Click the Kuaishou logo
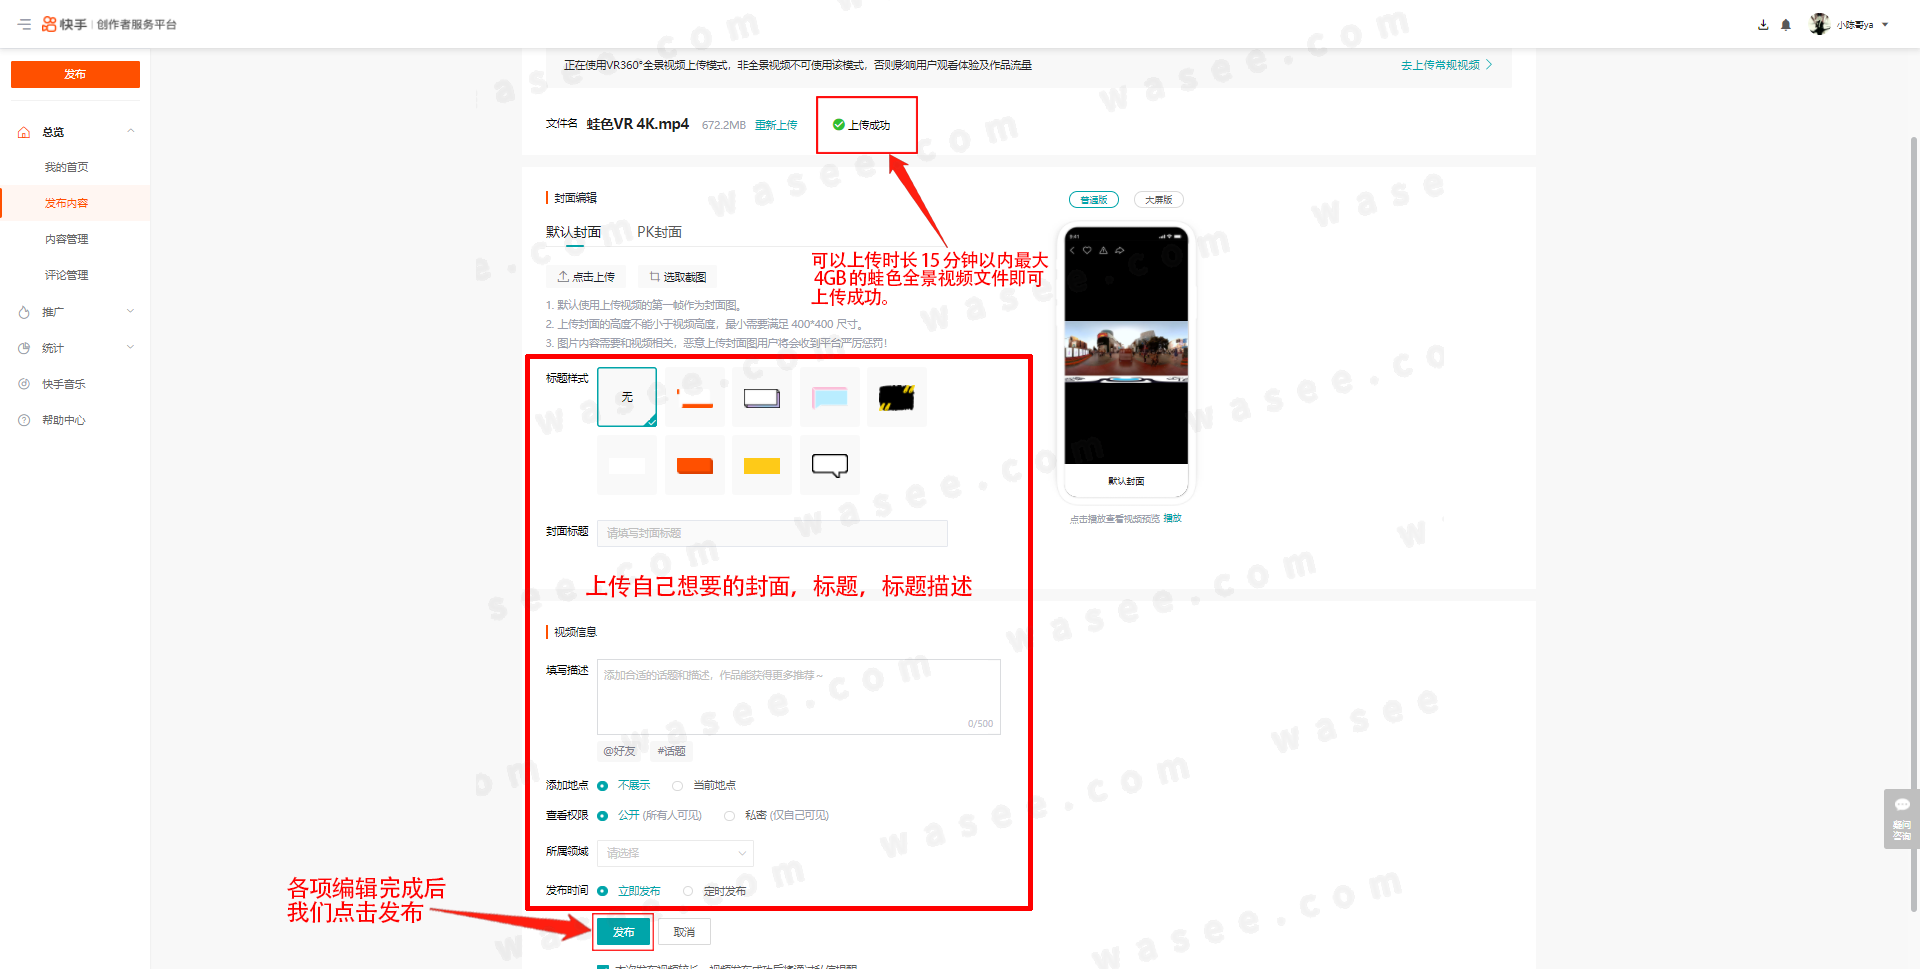1920x969 pixels. pos(64,24)
